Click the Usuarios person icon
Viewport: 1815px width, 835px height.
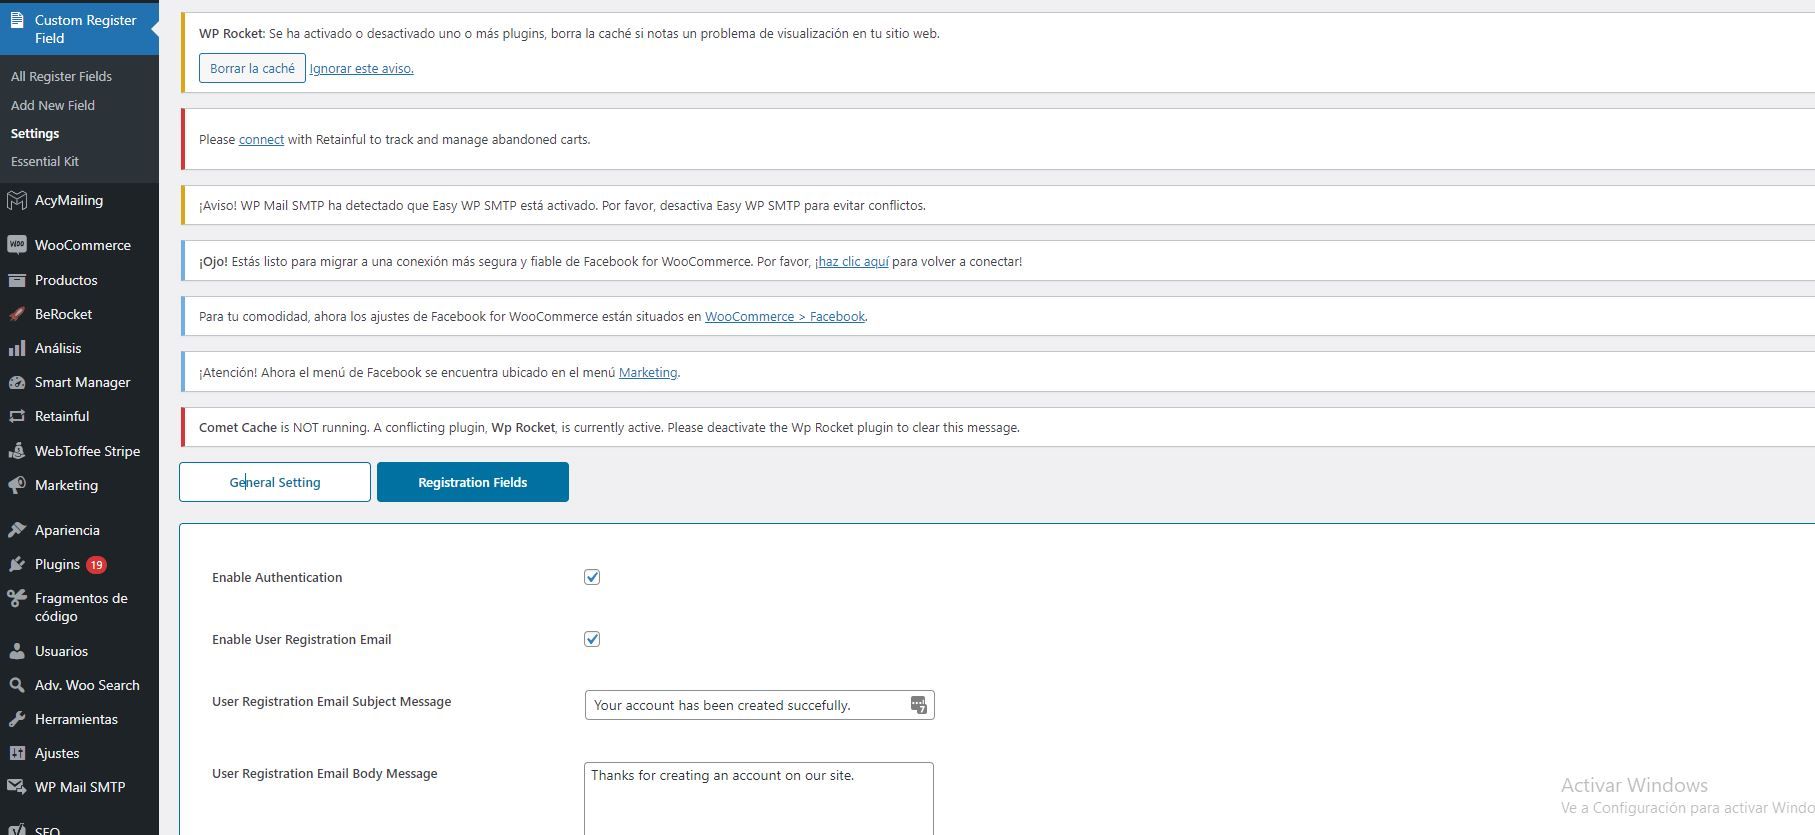pos(16,651)
